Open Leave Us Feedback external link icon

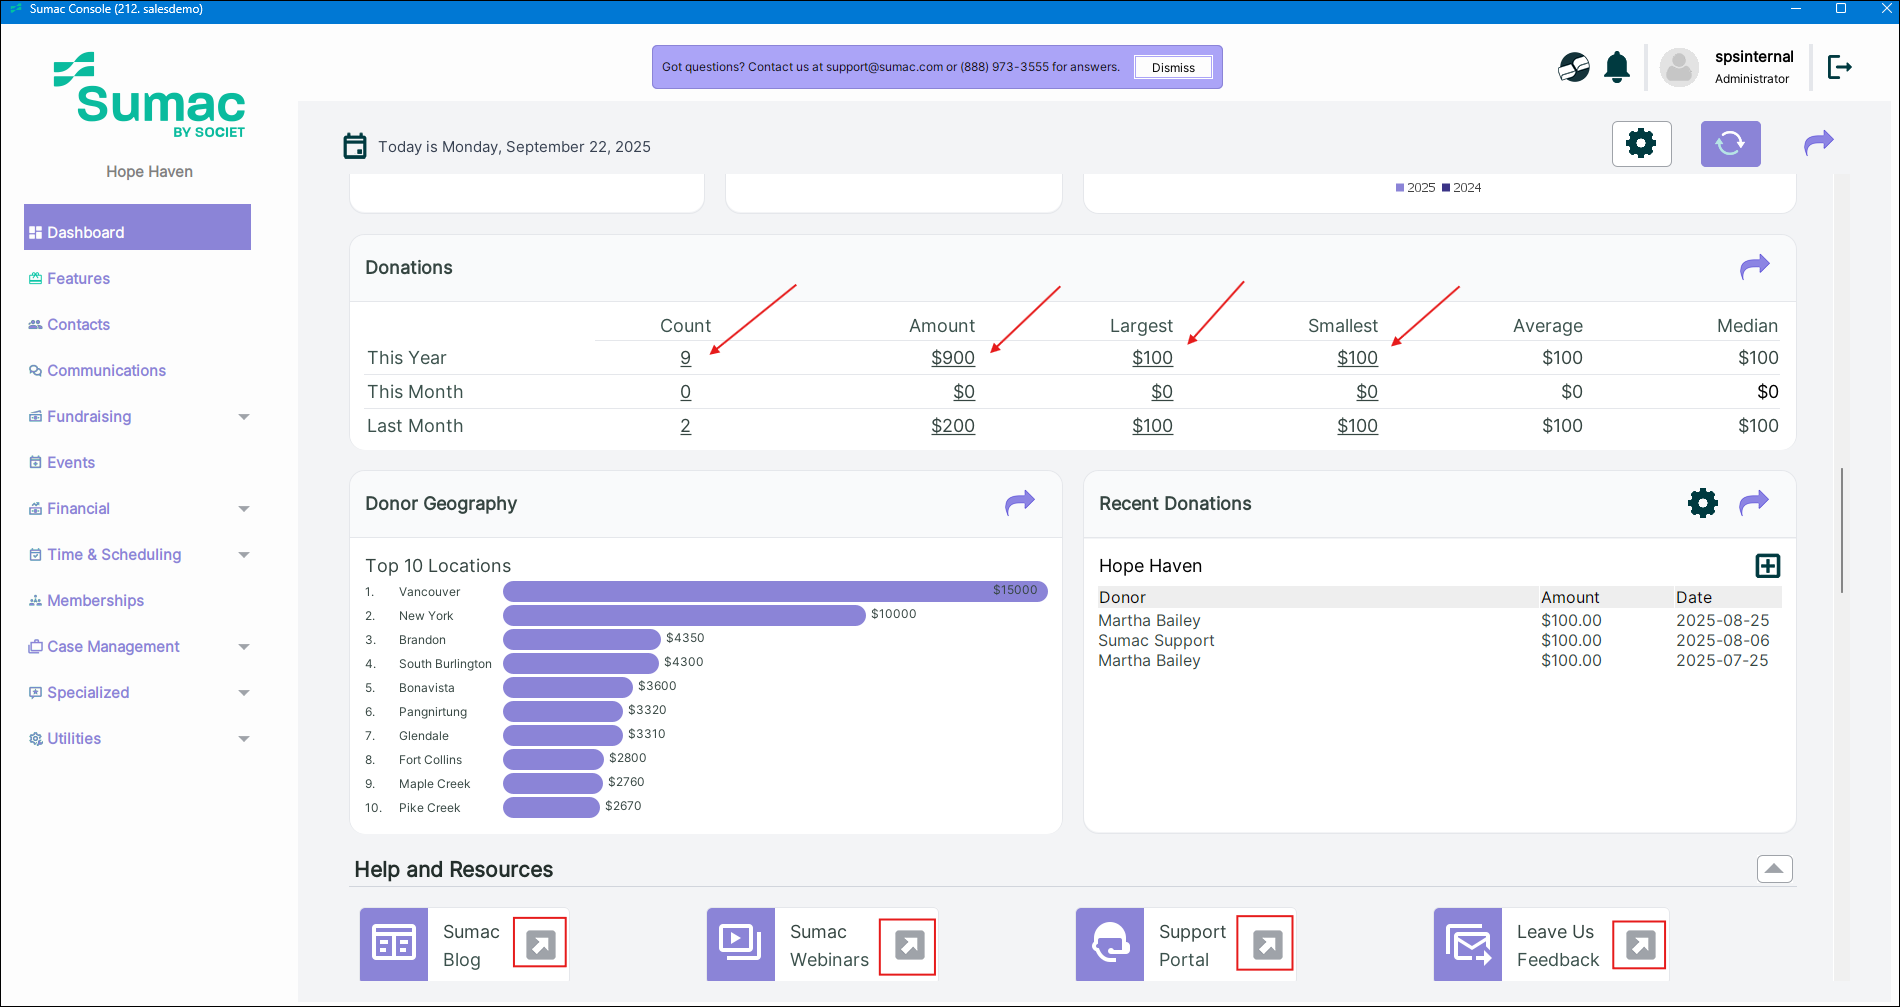coord(1639,945)
